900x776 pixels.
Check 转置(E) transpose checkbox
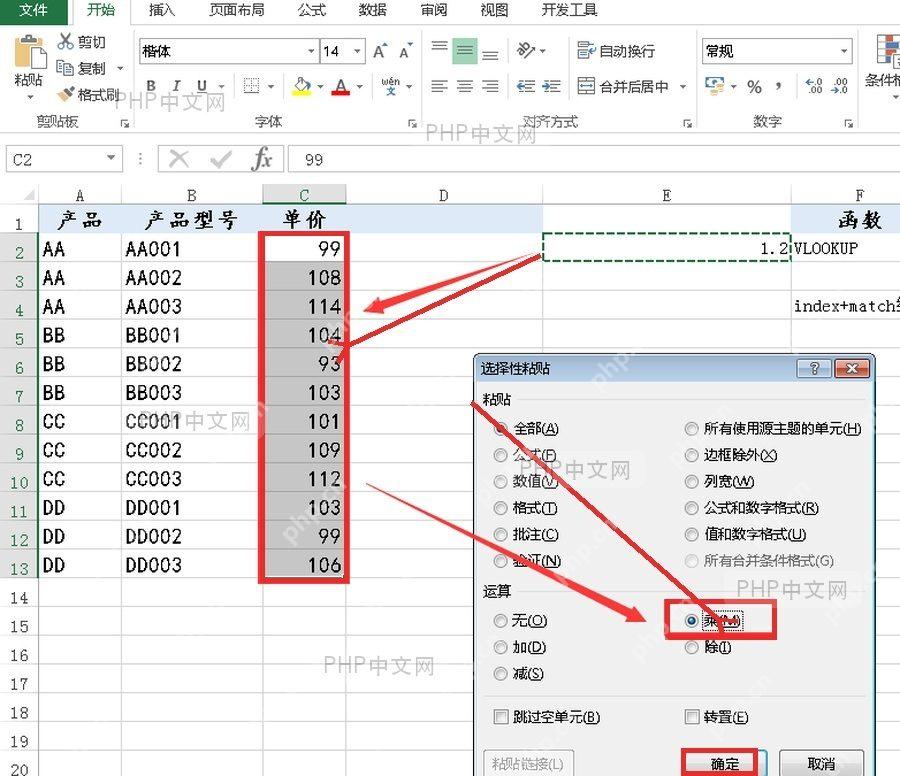coord(692,716)
